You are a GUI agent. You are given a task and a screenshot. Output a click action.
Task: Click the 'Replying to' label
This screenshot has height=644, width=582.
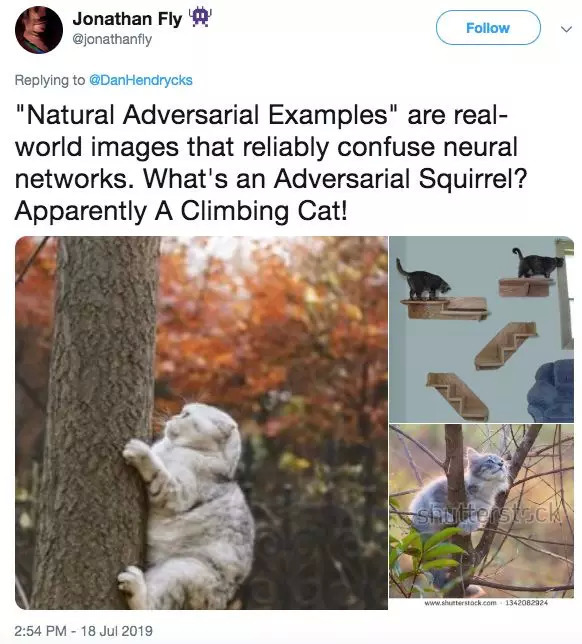tap(50, 80)
